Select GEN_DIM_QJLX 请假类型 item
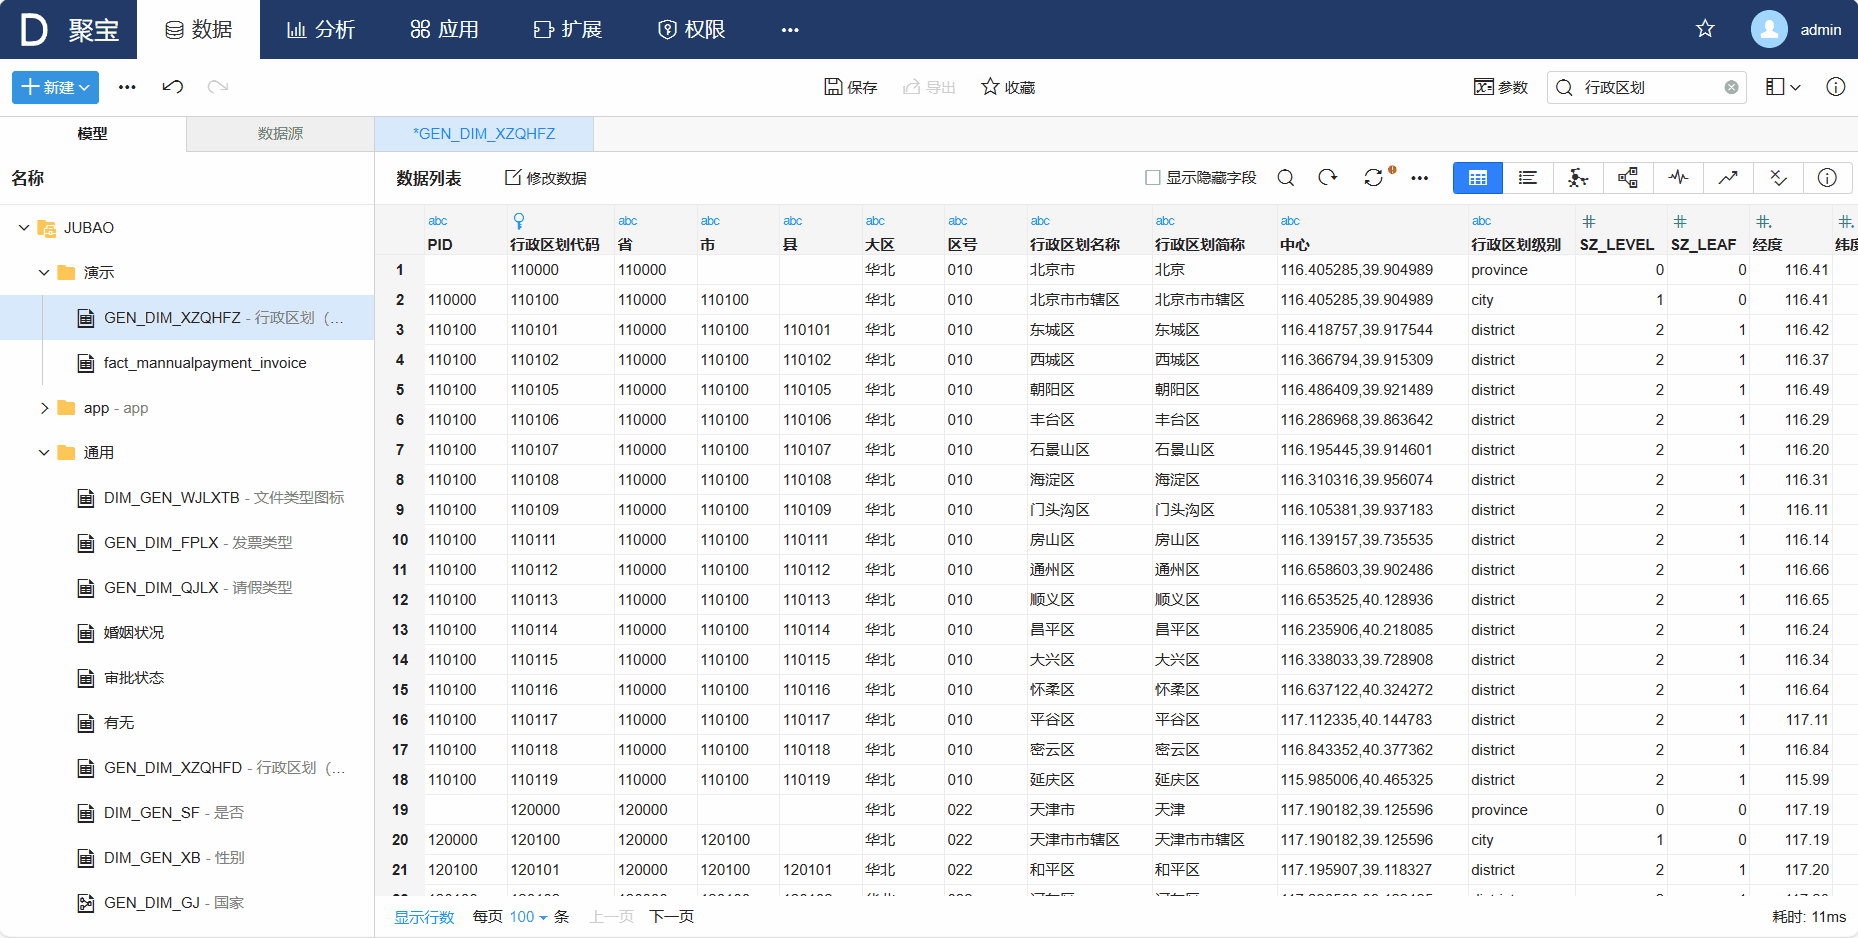The width and height of the screenshot is (1858, 938). click(x=185, y=588)
